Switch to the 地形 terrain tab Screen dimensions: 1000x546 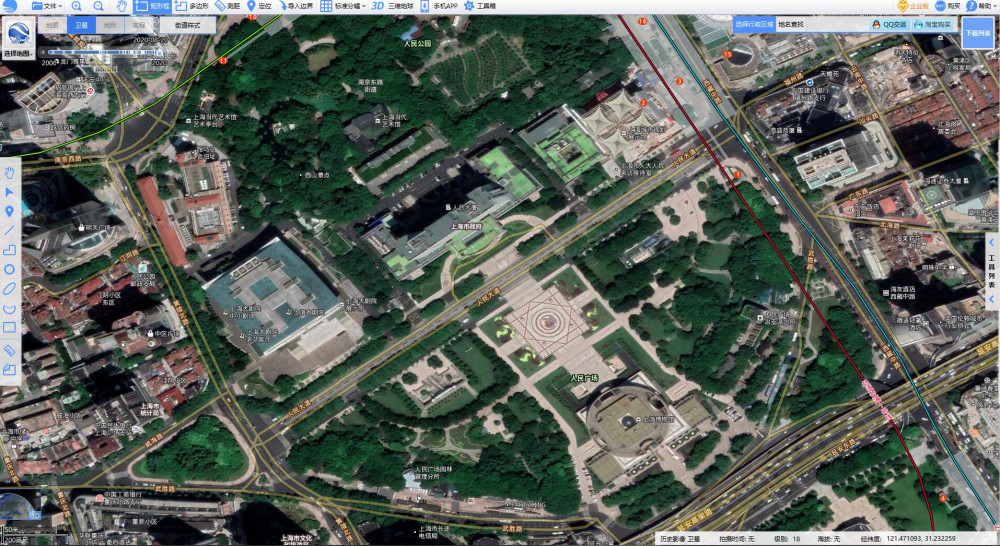coord(110,25)
